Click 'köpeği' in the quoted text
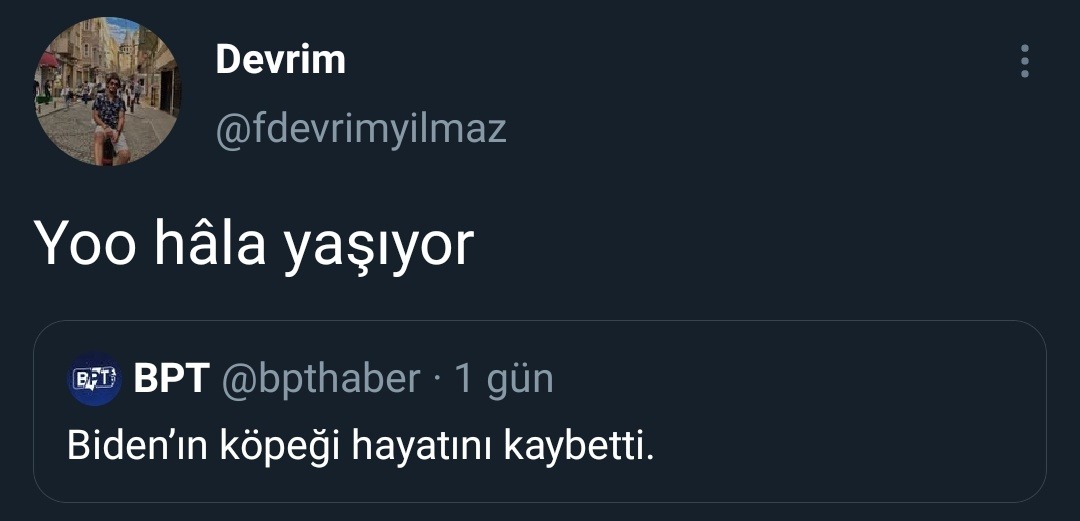 pos(281,449)
